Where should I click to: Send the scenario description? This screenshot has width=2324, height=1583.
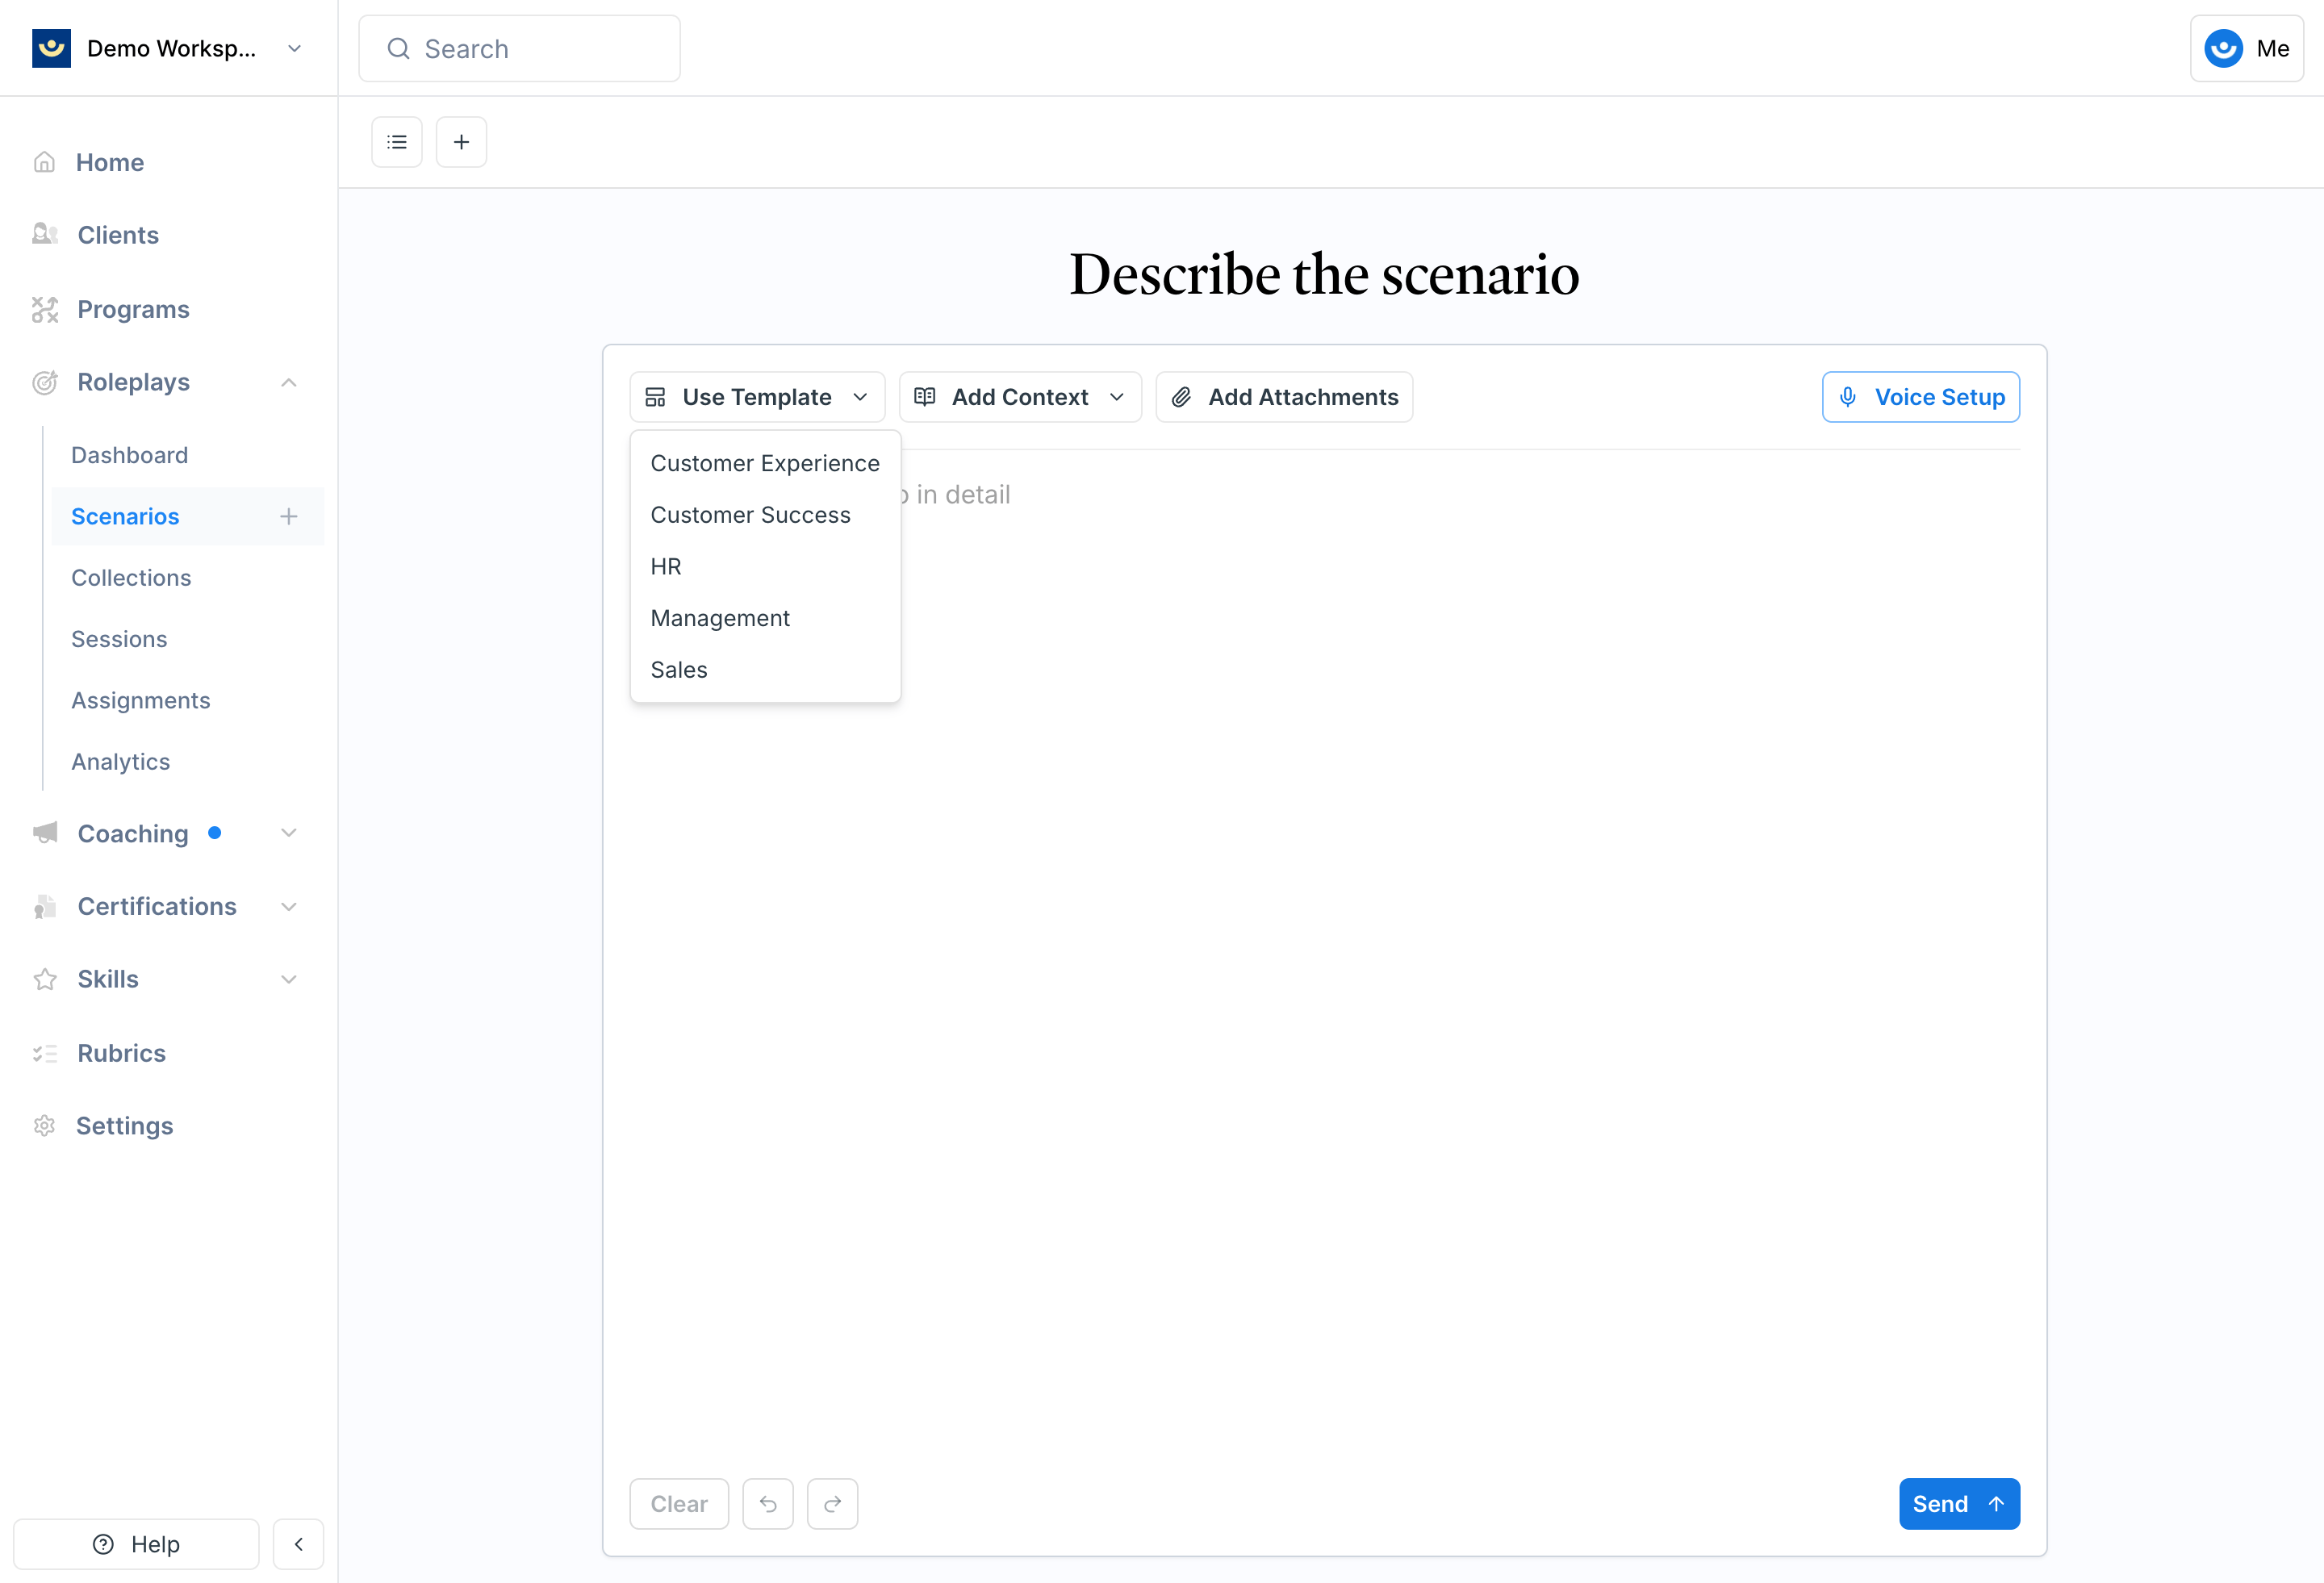click(x=1959, y=1504)
